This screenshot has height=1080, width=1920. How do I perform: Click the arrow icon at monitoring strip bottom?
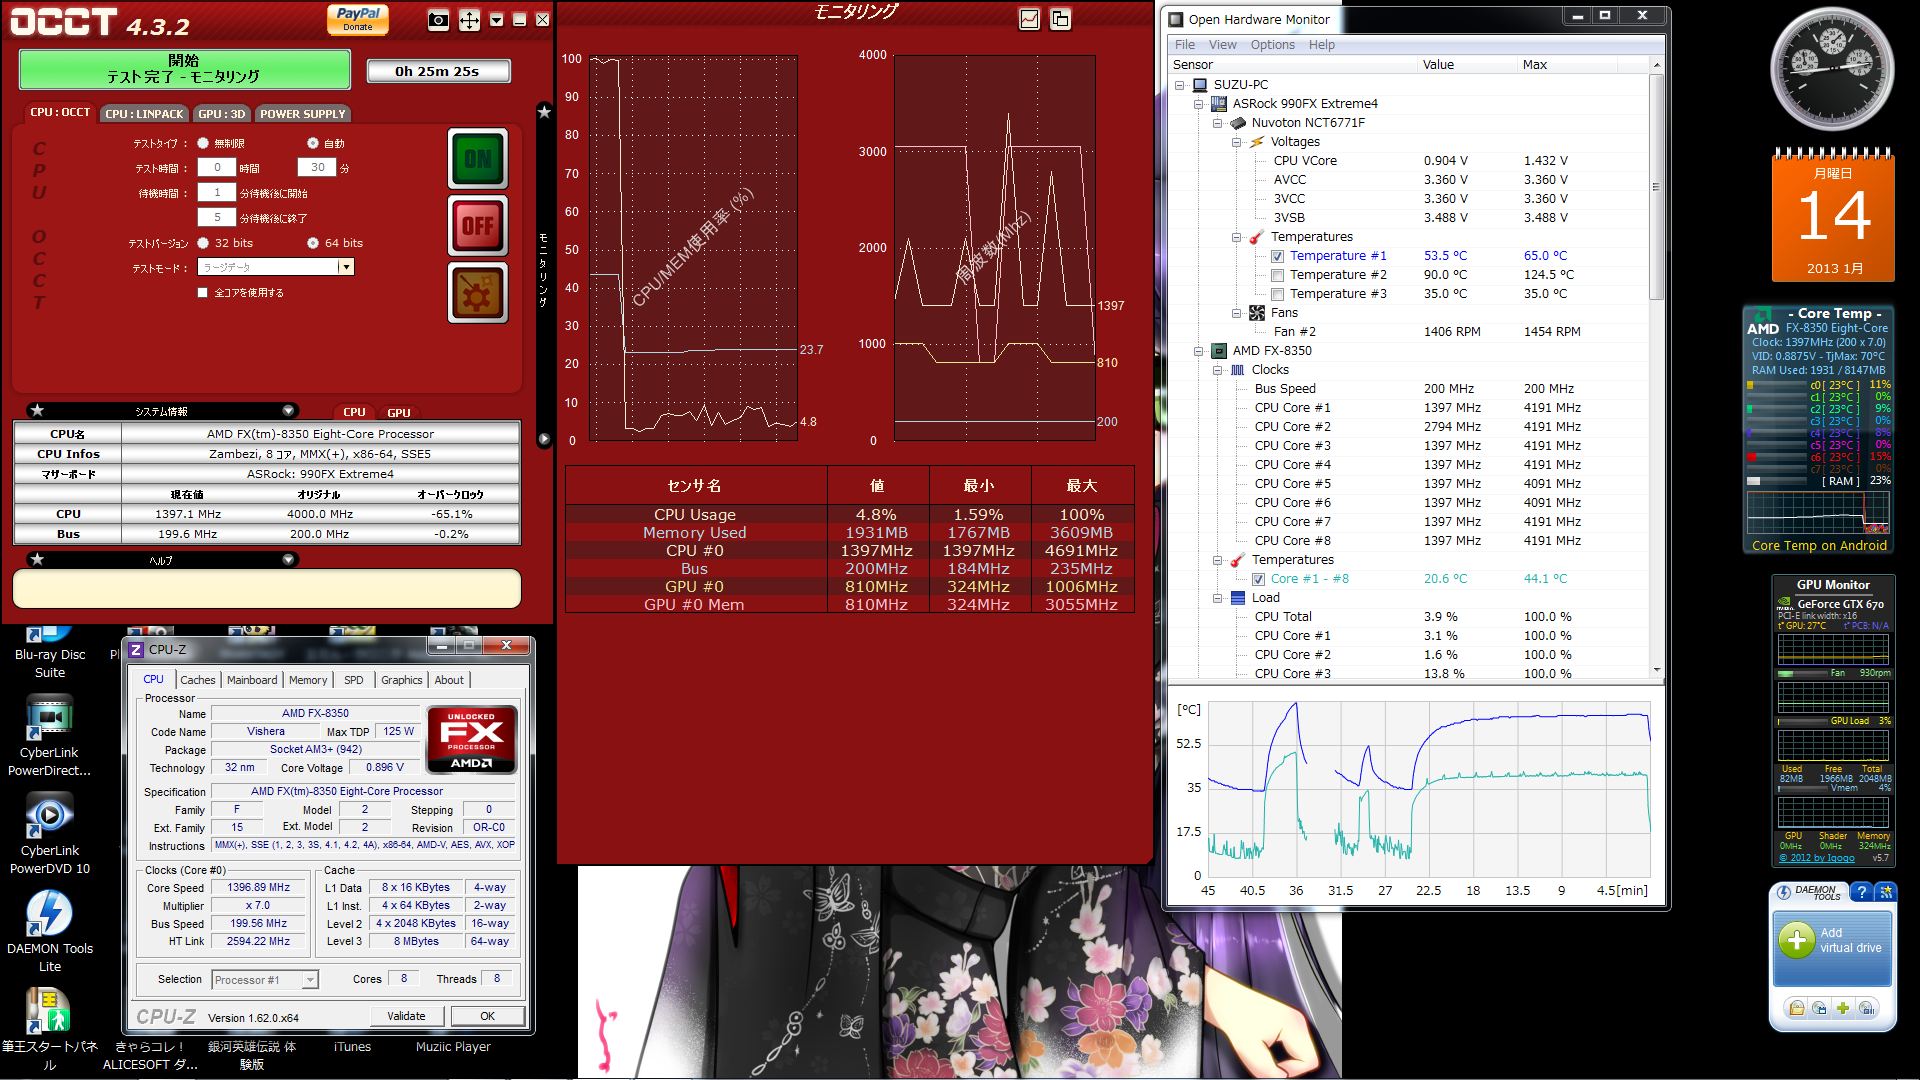[544, 439]
